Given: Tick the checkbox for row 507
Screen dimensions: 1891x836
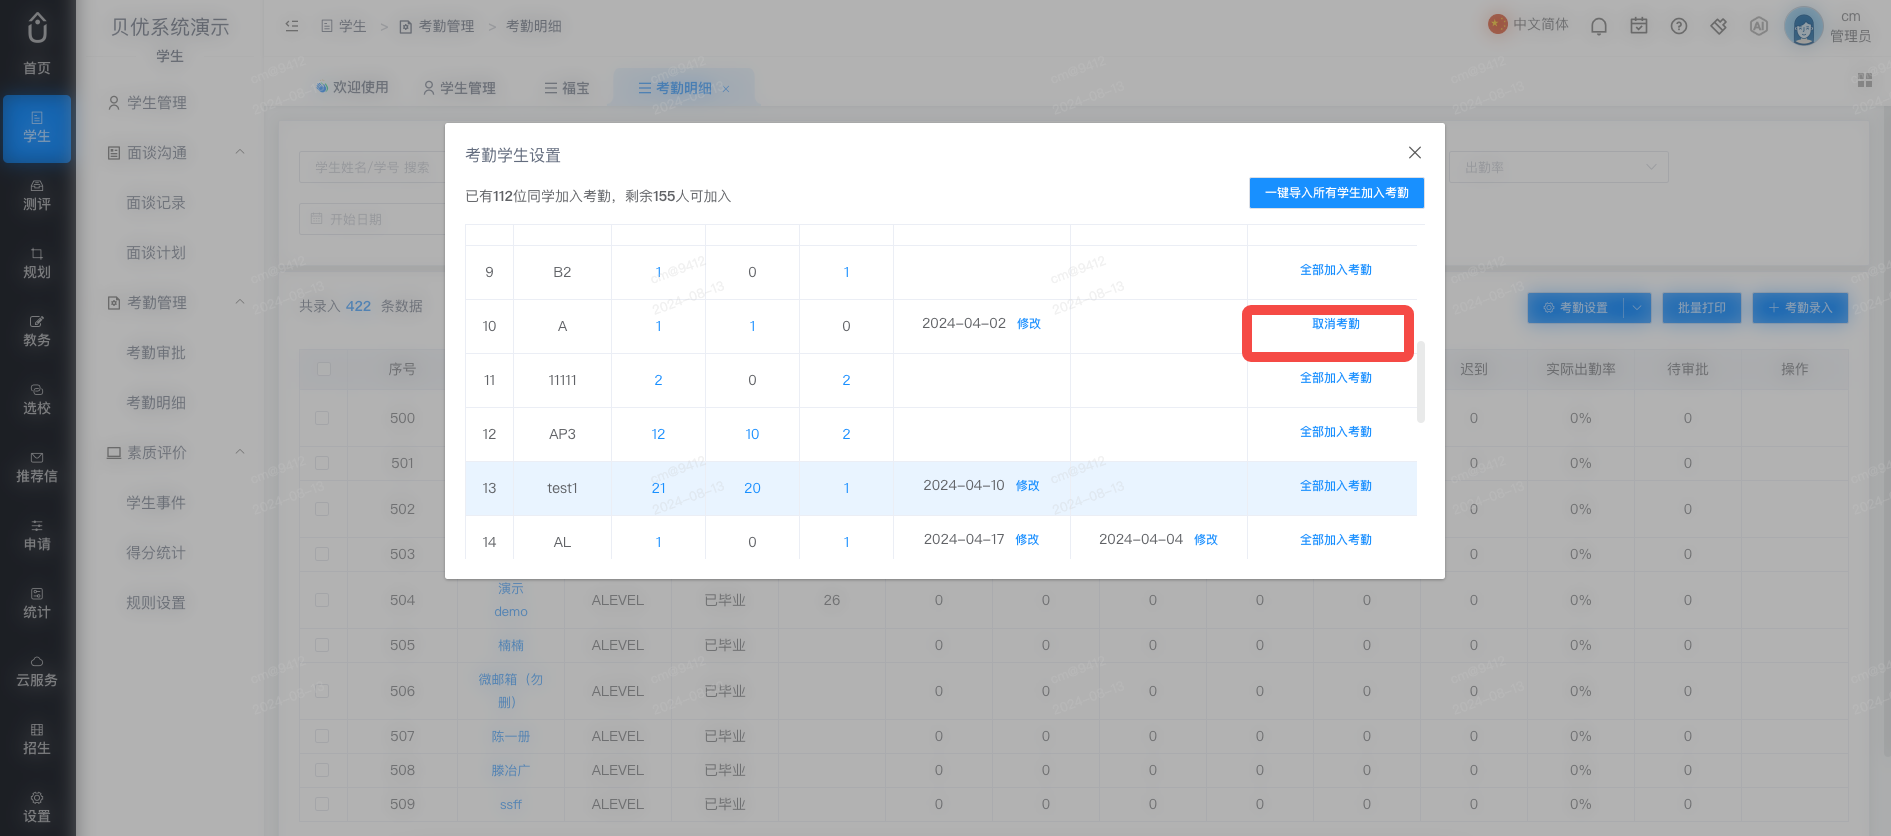Looking at the screenshot, I should pyautogui.click(x=322, y=736).
